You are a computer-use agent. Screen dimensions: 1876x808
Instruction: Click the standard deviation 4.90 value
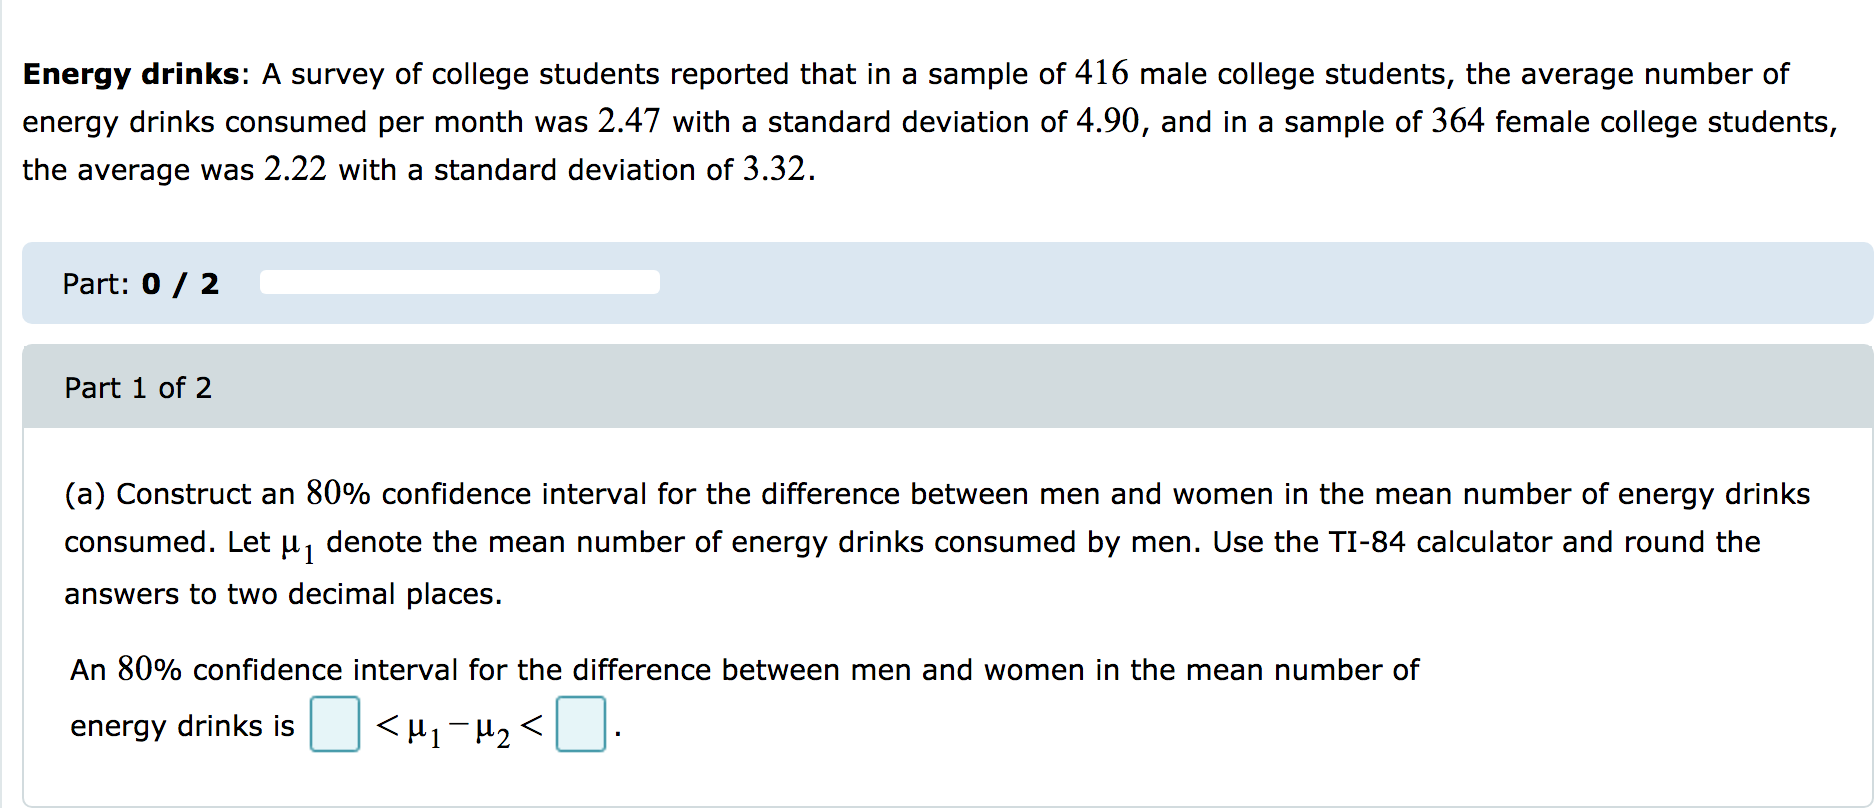click(x=1107, y=120)
